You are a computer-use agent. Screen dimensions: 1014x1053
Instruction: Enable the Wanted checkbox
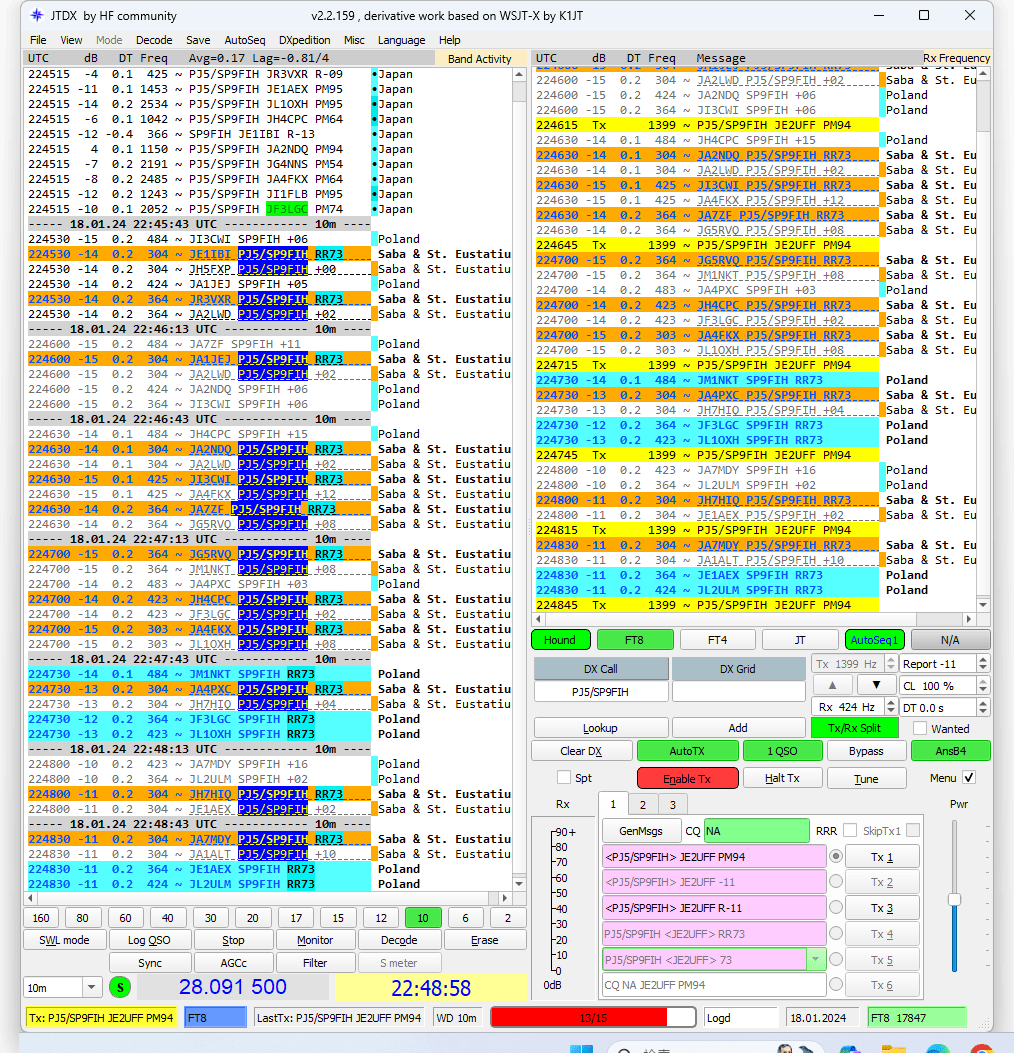[920, 728]
